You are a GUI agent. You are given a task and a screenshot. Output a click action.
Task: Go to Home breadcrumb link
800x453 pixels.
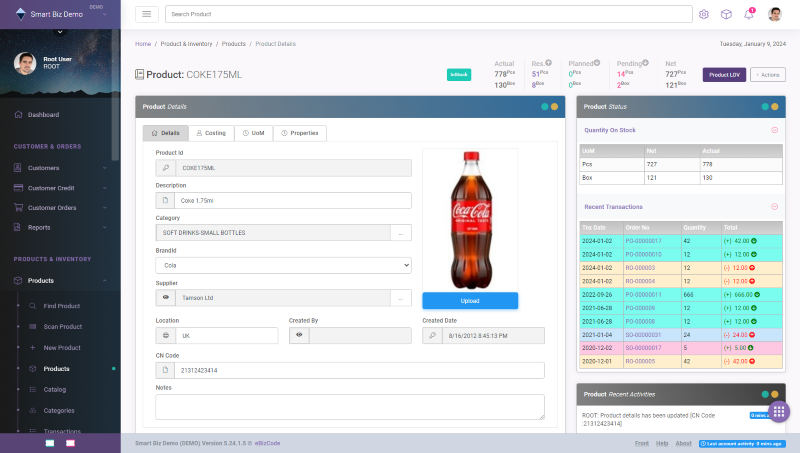pyautogui.click(x=143, y=44)
